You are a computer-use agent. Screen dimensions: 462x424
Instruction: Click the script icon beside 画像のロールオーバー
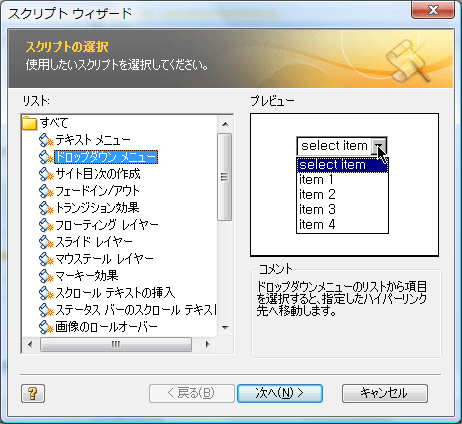point(46,327)
